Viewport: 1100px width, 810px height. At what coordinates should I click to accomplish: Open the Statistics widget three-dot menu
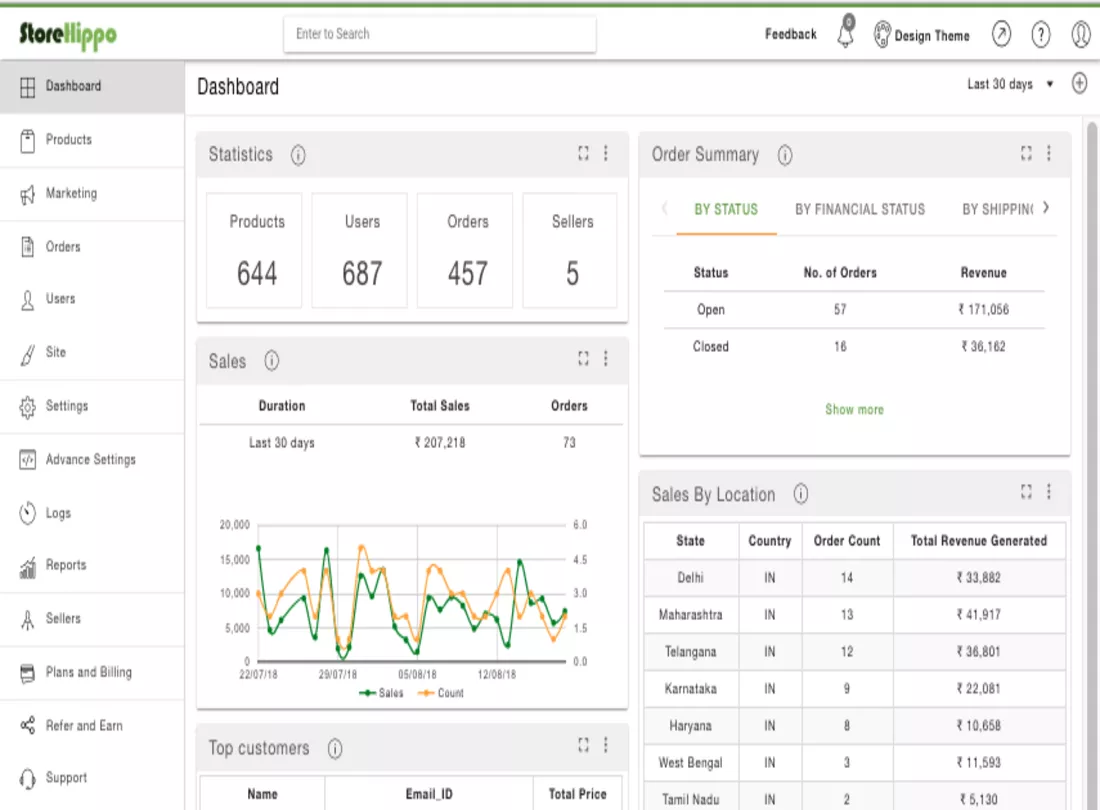(606, 153)
